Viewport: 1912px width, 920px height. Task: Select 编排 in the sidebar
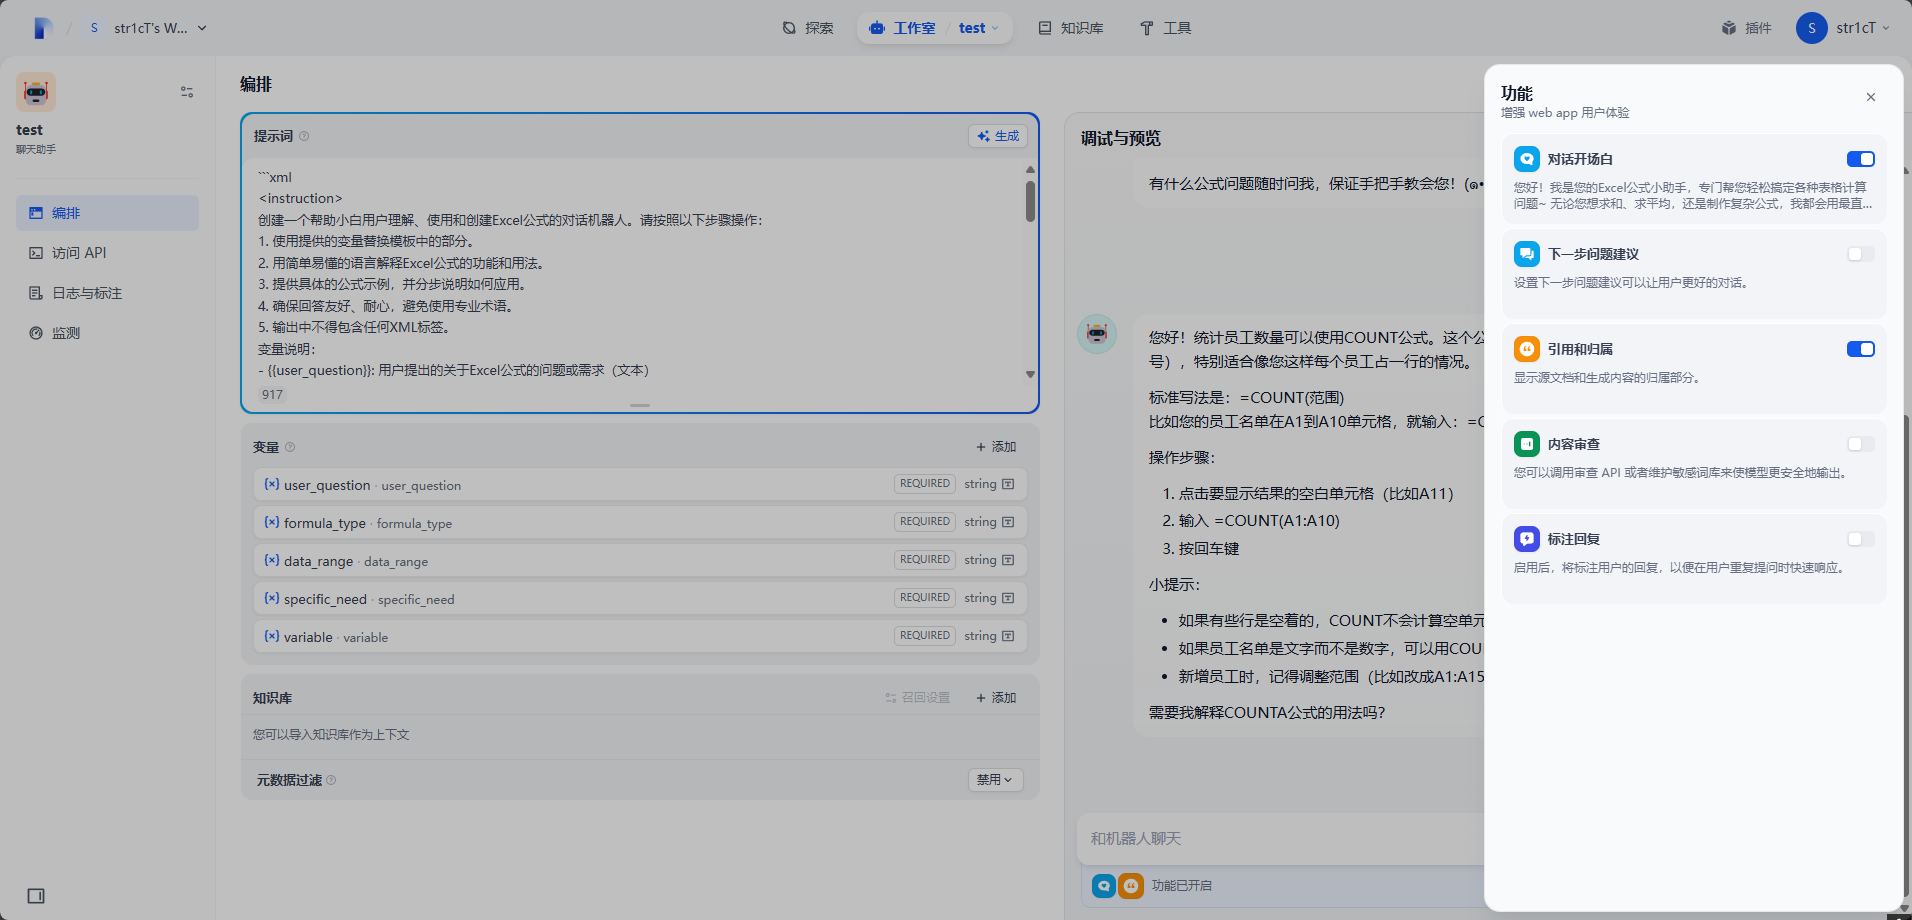tap(107, 213)
